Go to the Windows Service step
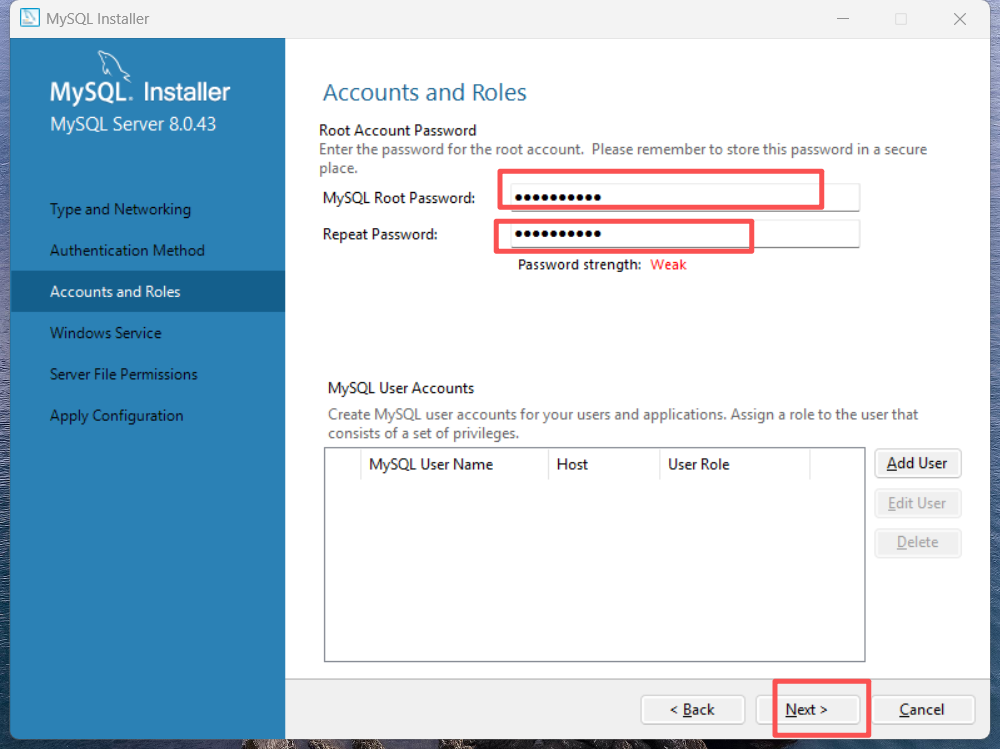 [106, 333]
